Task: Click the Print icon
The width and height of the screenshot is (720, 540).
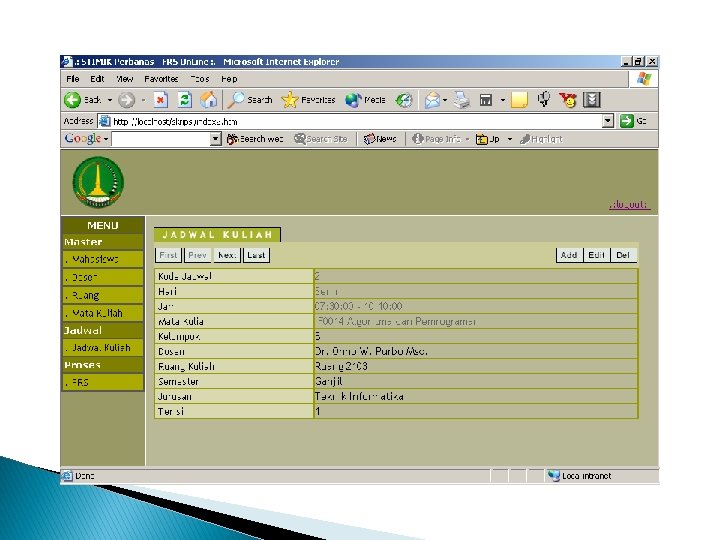Action: pos(462,100)
